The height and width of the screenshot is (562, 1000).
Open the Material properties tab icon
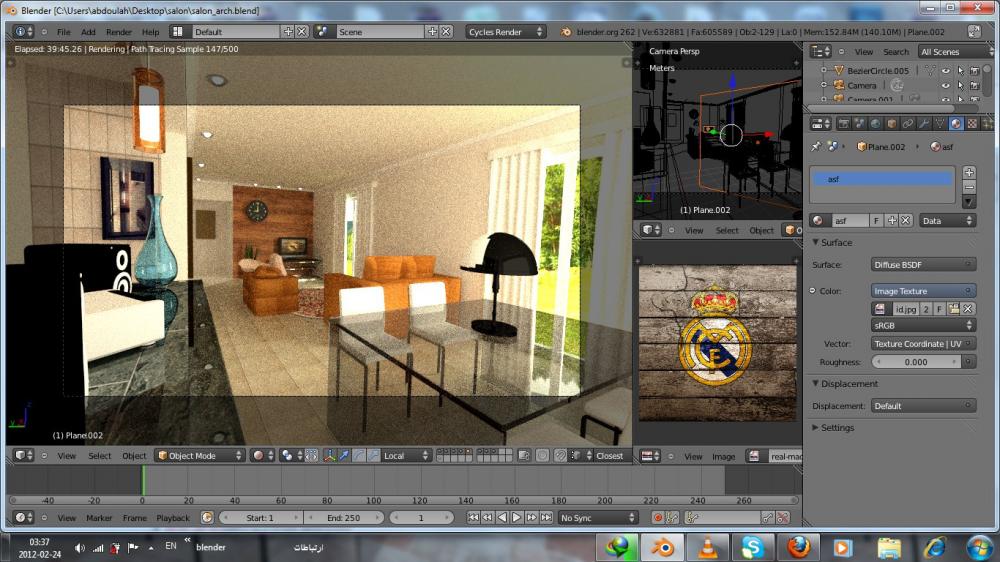[955, 124]
